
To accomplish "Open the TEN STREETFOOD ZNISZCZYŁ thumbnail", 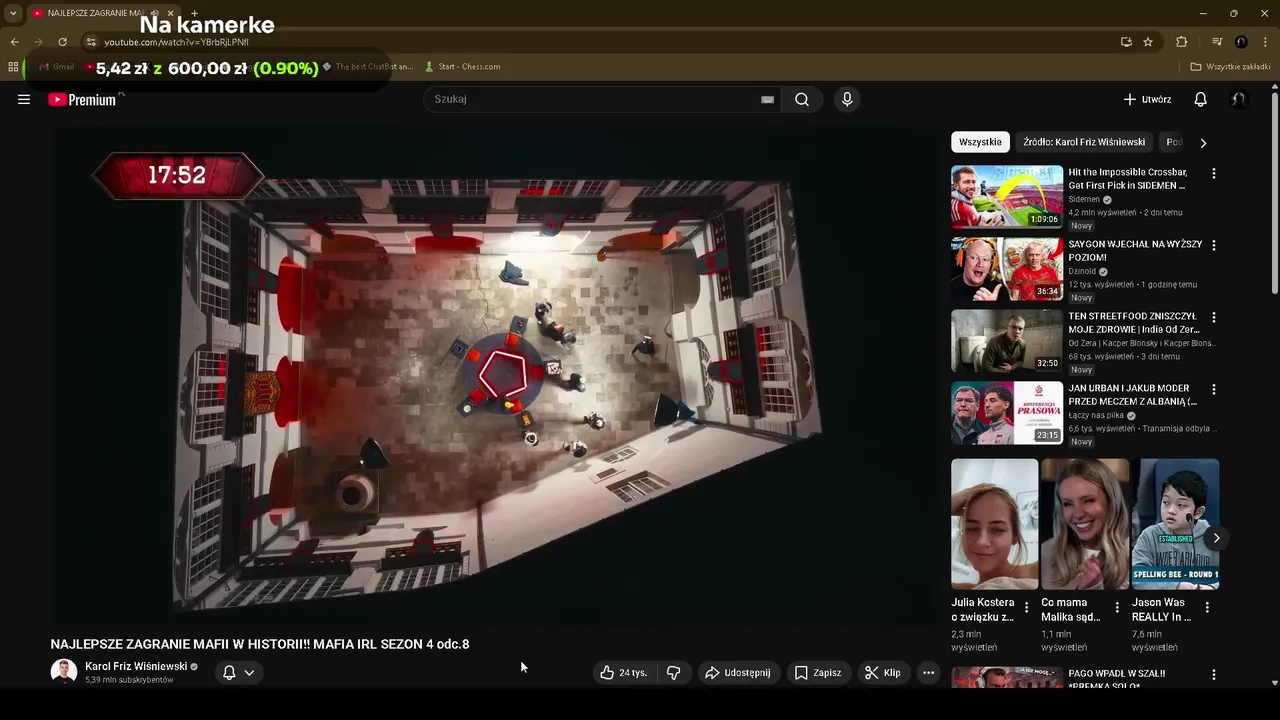I will (x=1007, y=341).
